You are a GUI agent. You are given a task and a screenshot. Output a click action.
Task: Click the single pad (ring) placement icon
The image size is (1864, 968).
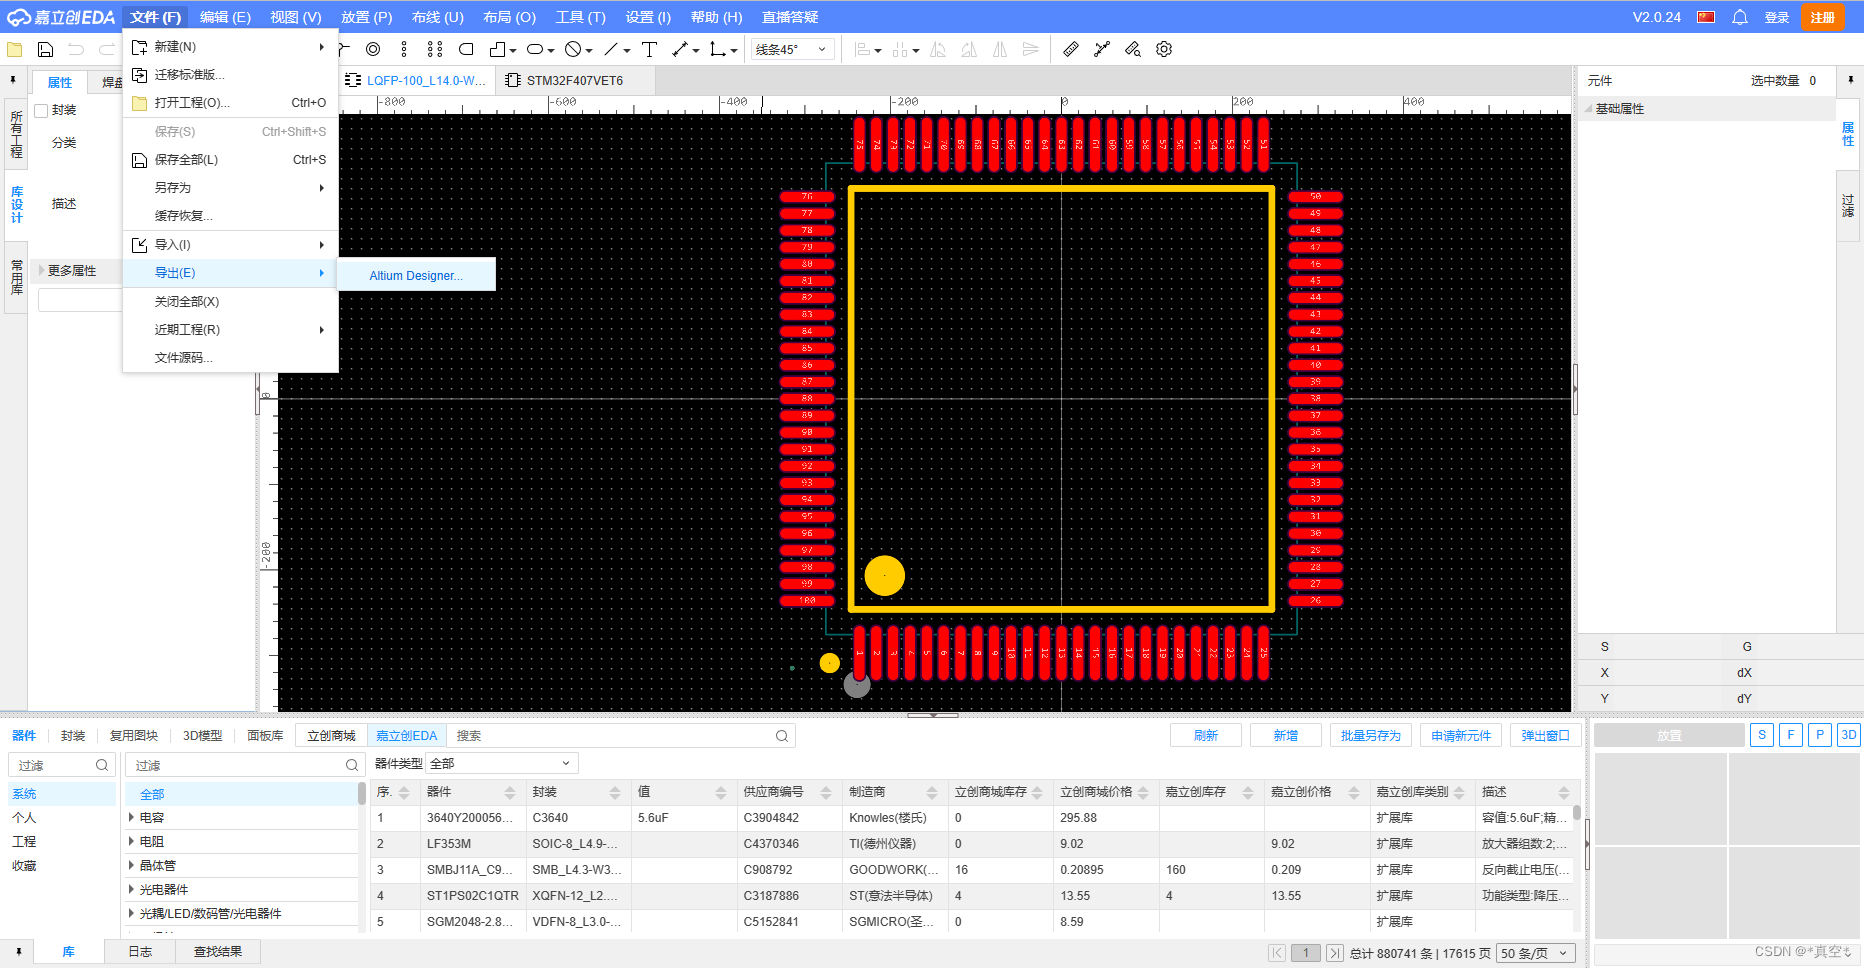click(x=373, y=49)
